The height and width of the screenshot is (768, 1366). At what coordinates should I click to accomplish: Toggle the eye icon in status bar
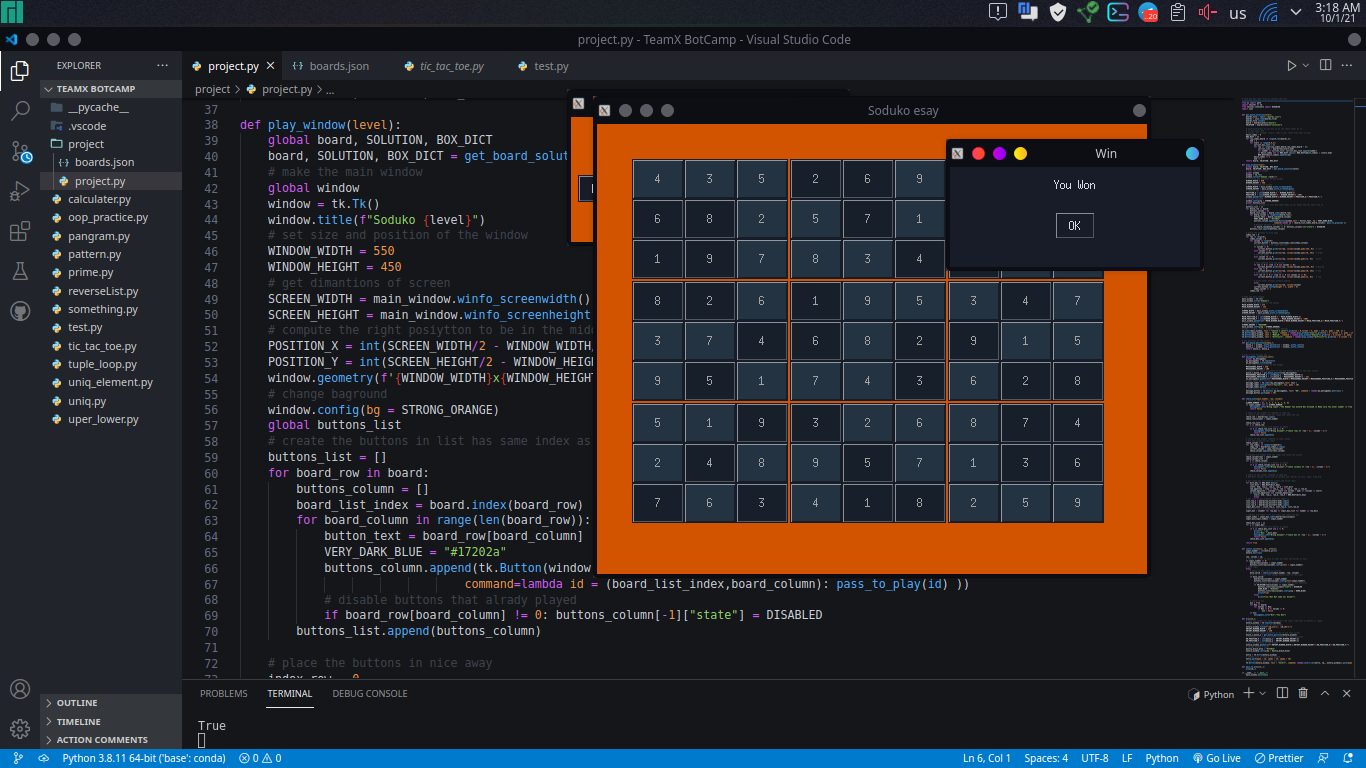click(42, 758)
